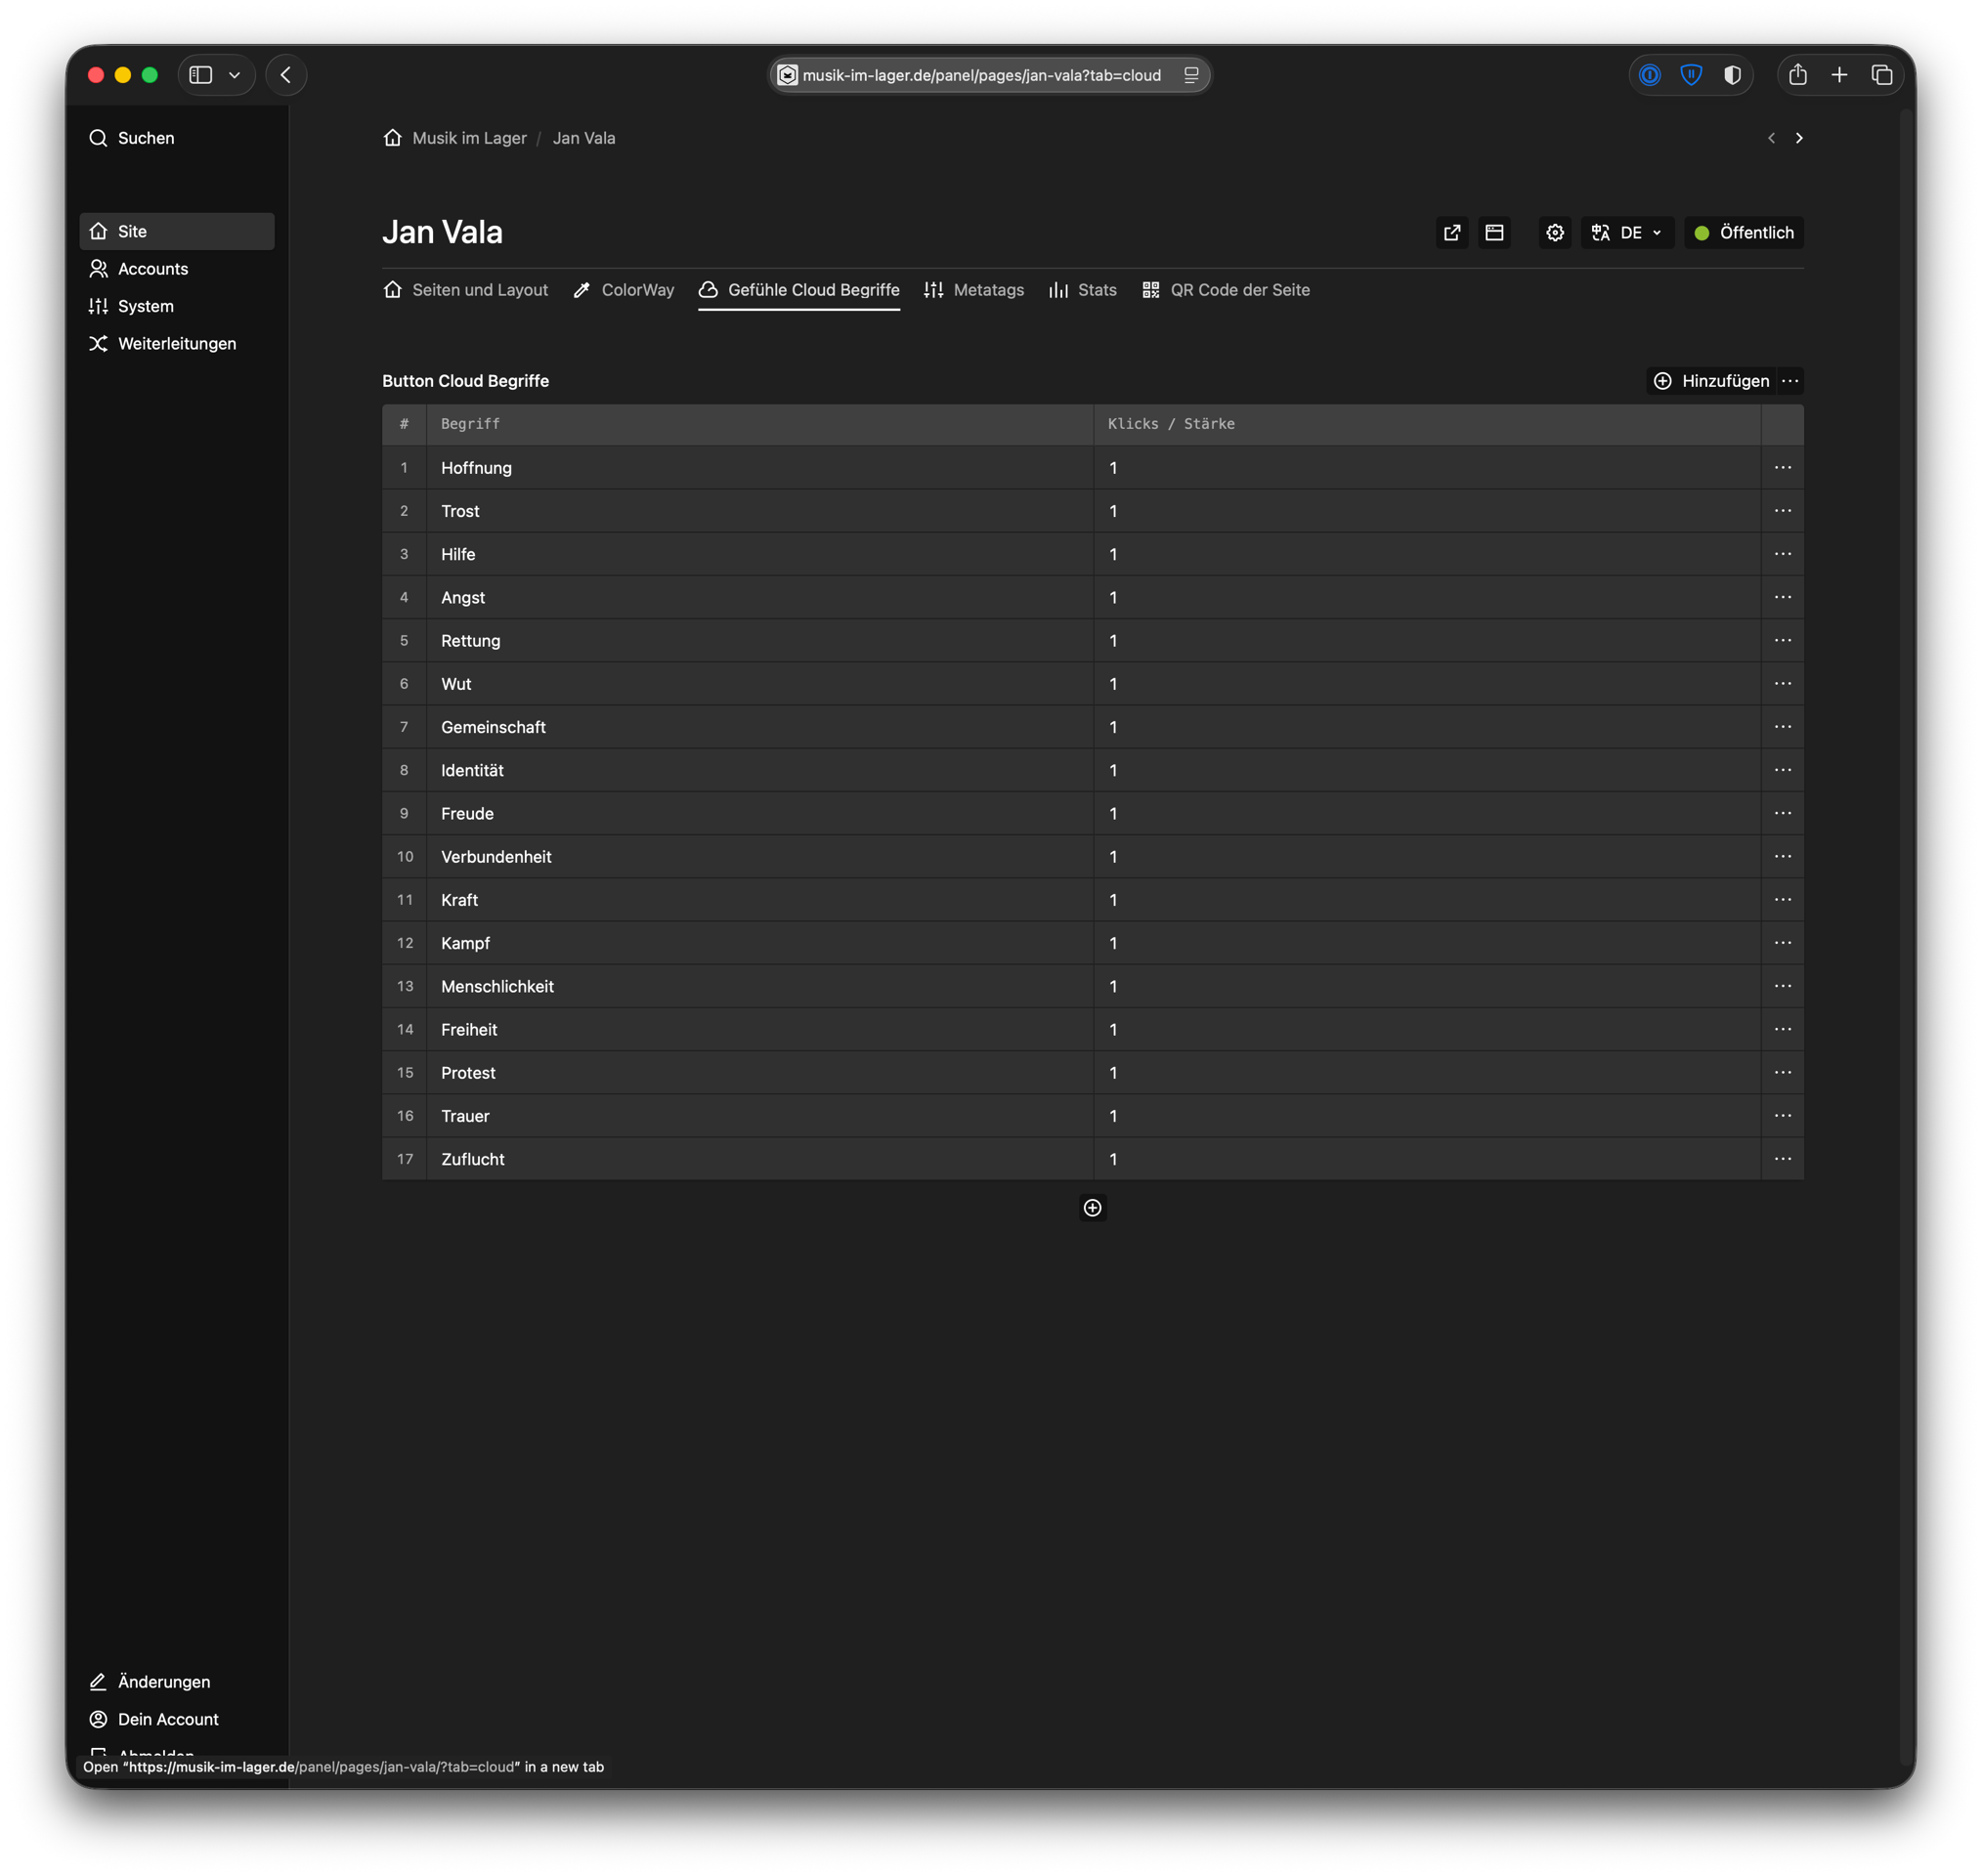Viewport: 1982px width, 1876px height.
Task: Open System in the sidebar
Action: pos(177,306)
